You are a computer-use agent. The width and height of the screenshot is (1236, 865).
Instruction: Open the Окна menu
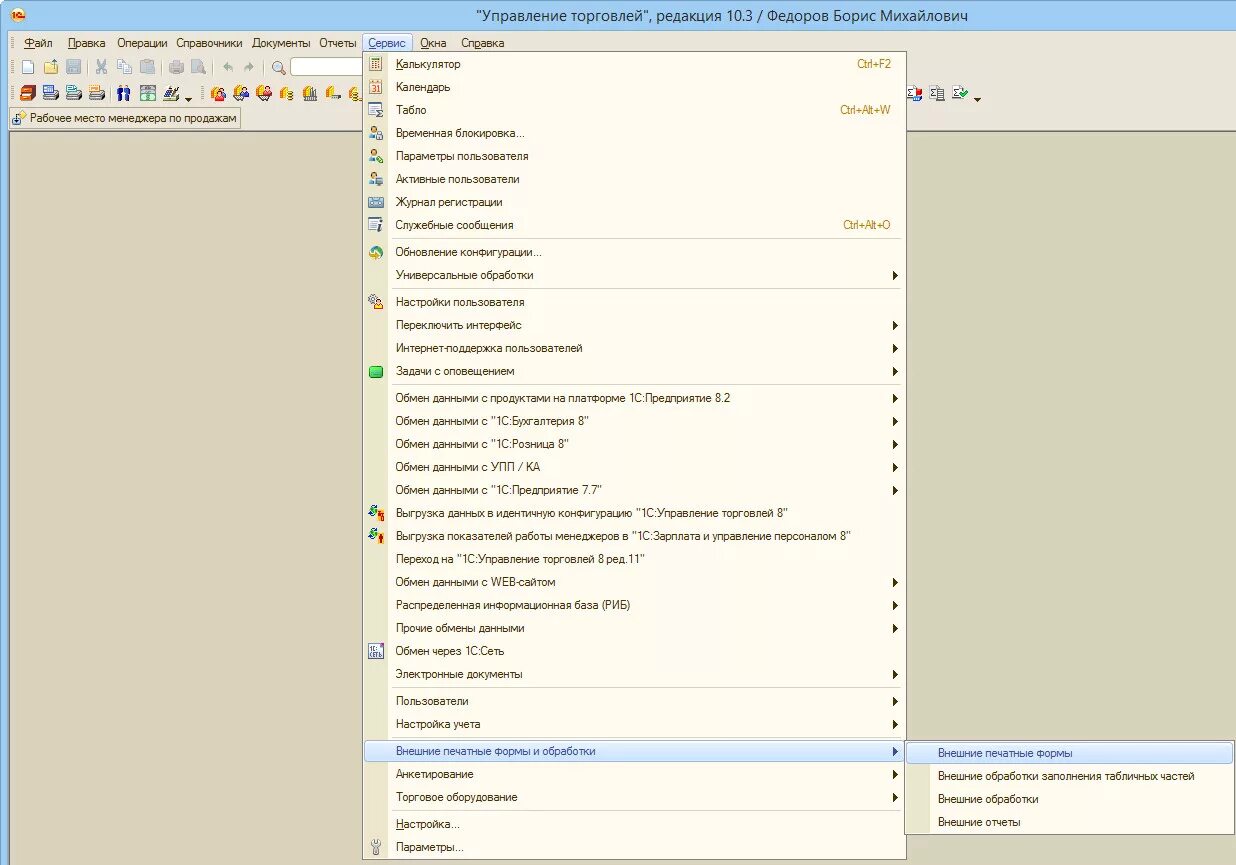pyautogui.click(x=433, y=43)
